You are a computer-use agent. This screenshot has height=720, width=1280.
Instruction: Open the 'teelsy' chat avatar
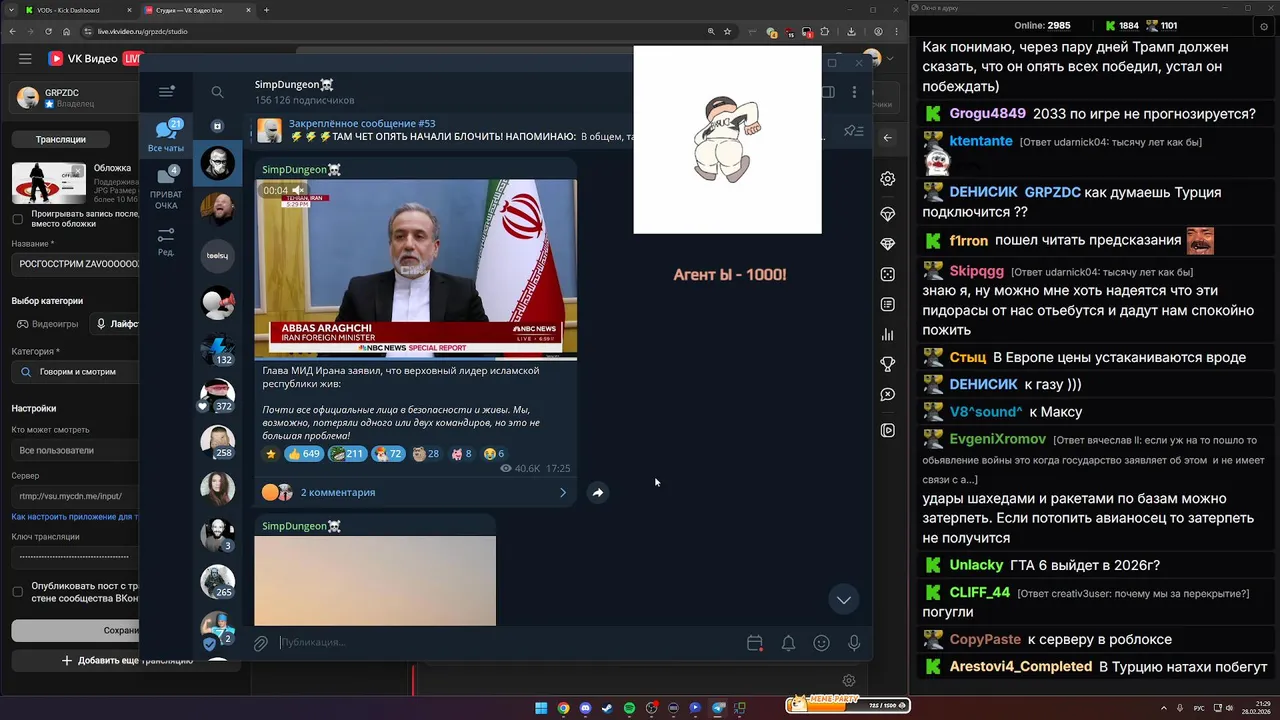(x=218, y=256)
